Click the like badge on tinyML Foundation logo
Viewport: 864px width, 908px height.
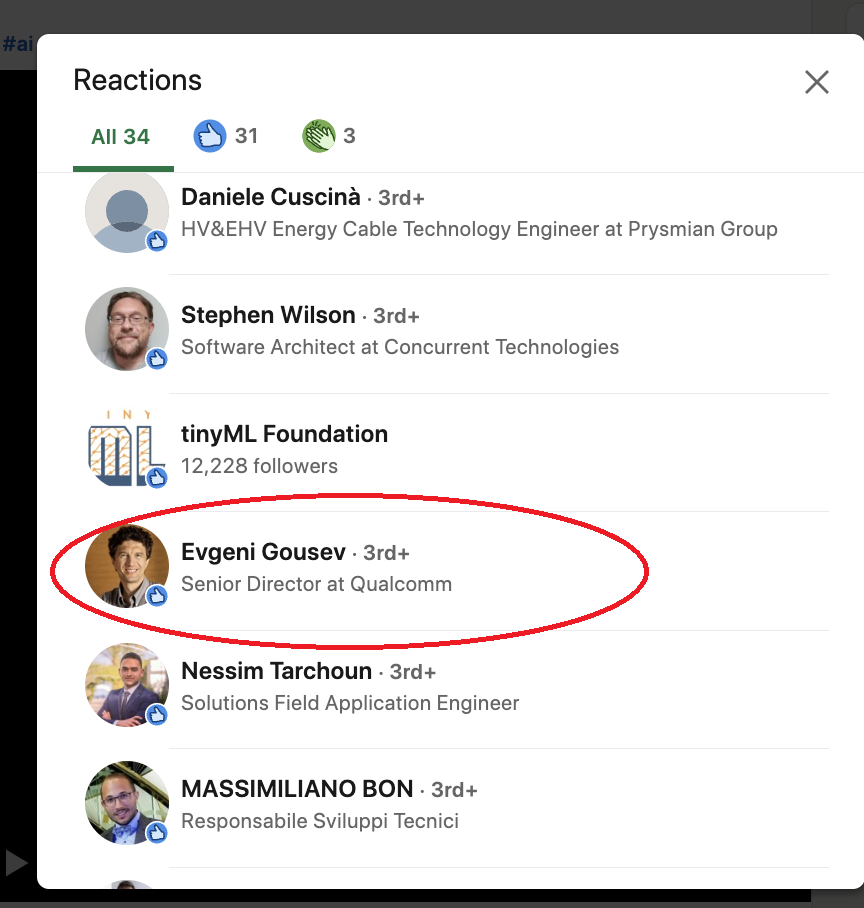pyautogui.click(x=157, y=478)
